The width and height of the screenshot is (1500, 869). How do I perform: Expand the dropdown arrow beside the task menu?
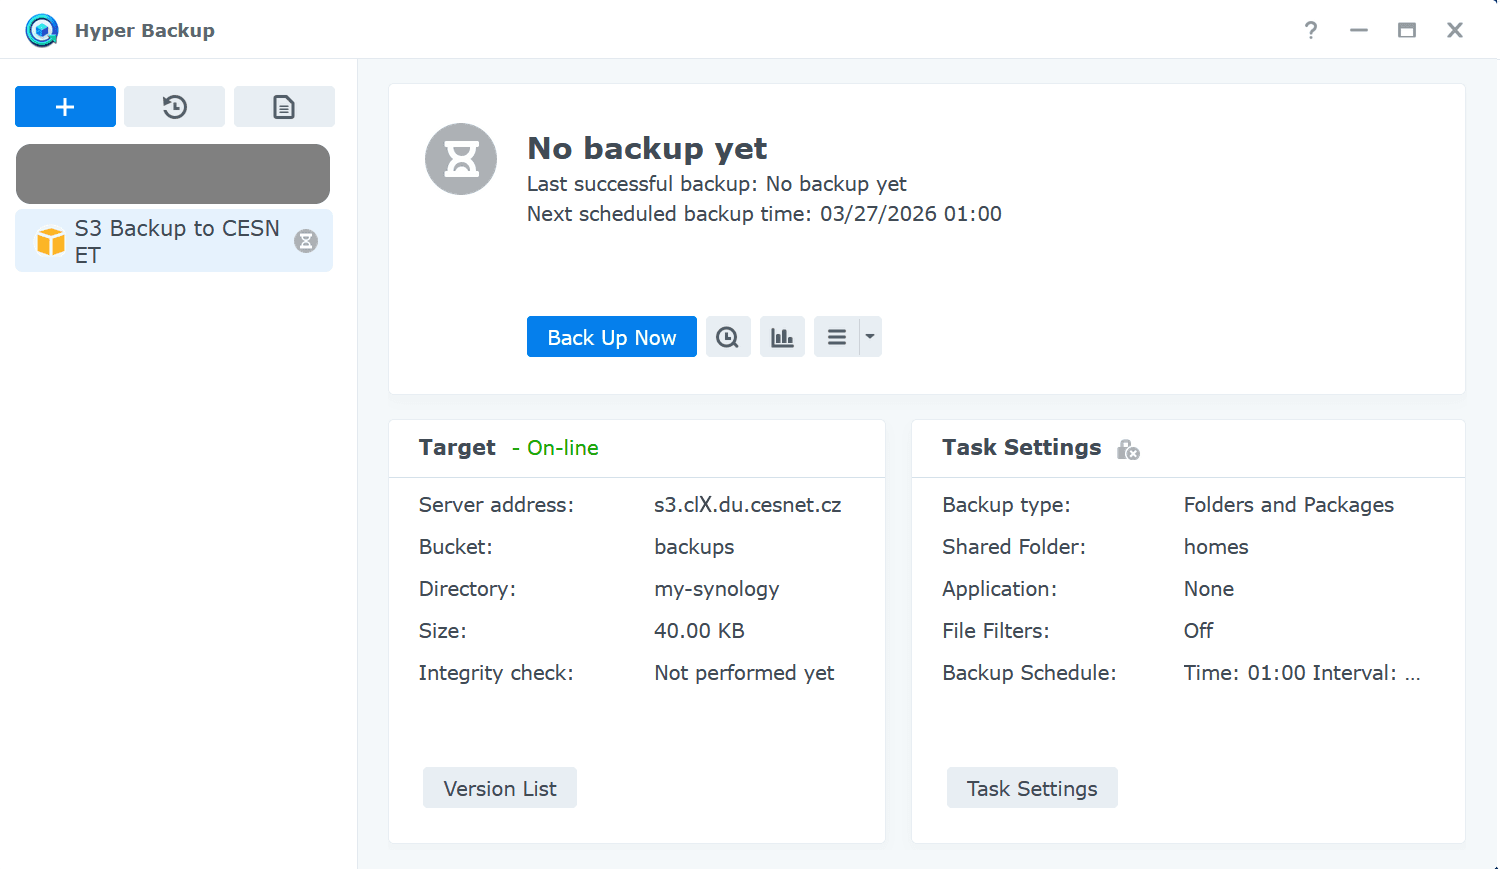point(869,336)
